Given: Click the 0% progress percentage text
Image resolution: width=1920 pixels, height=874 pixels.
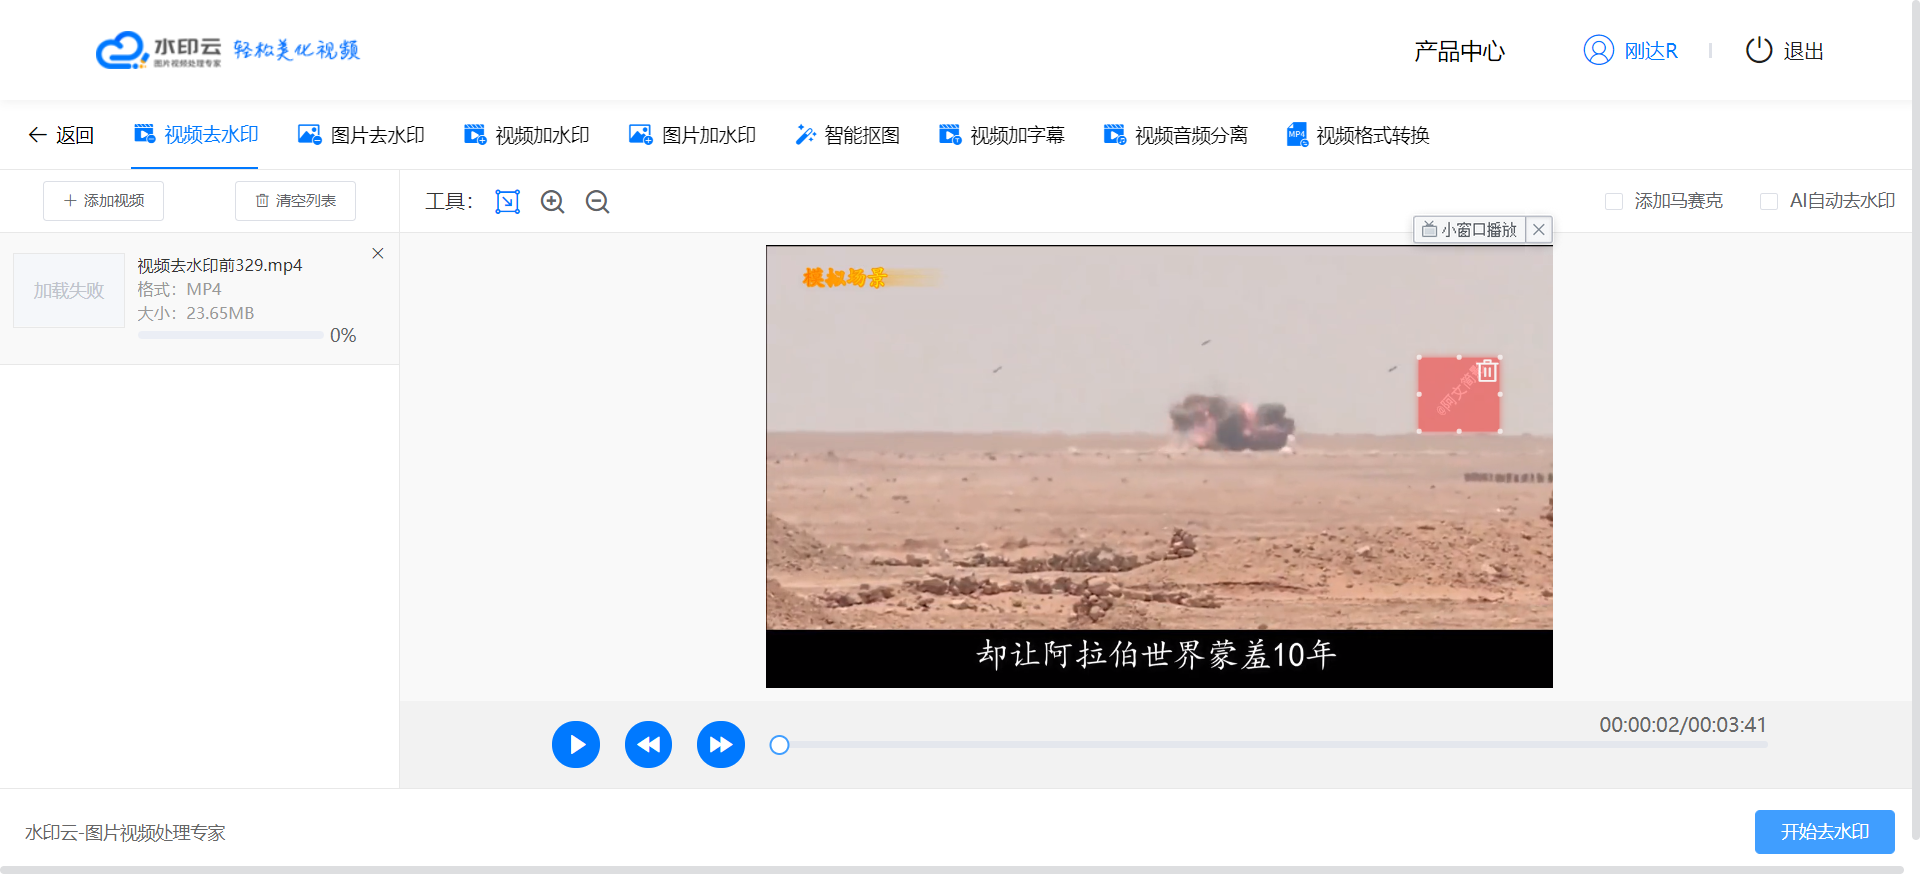Looking at the screenshot, I should pyautogui.click(x=343, y=336).
